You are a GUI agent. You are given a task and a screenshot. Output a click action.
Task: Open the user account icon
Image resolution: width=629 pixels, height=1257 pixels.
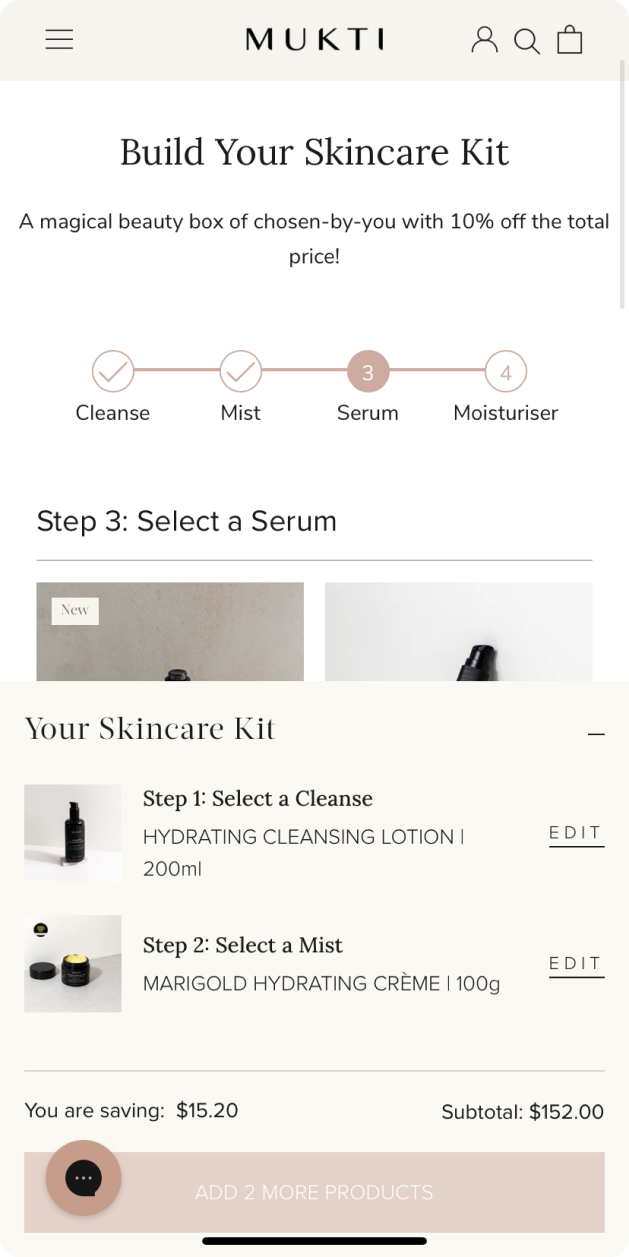click(x=485, y=40)
